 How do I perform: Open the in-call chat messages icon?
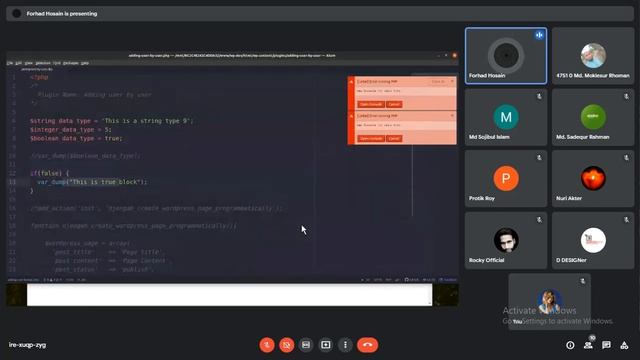[606, 345]
